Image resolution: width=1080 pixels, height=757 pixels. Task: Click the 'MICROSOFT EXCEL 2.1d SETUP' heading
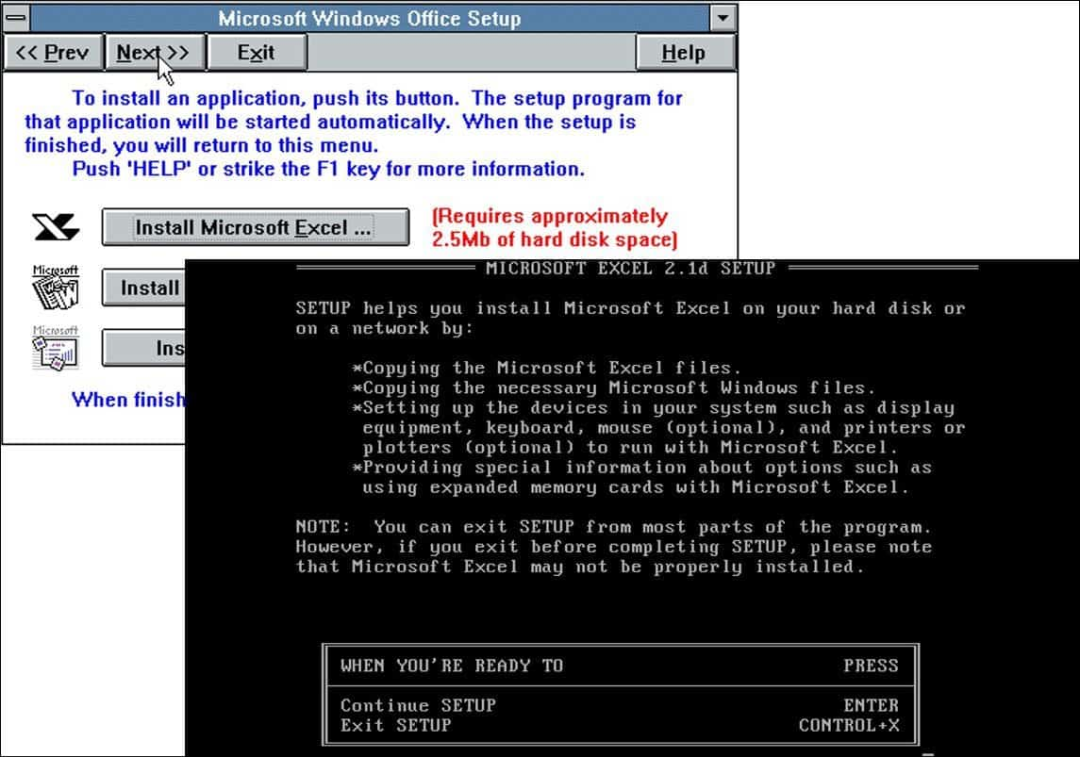tap(630, 268)
